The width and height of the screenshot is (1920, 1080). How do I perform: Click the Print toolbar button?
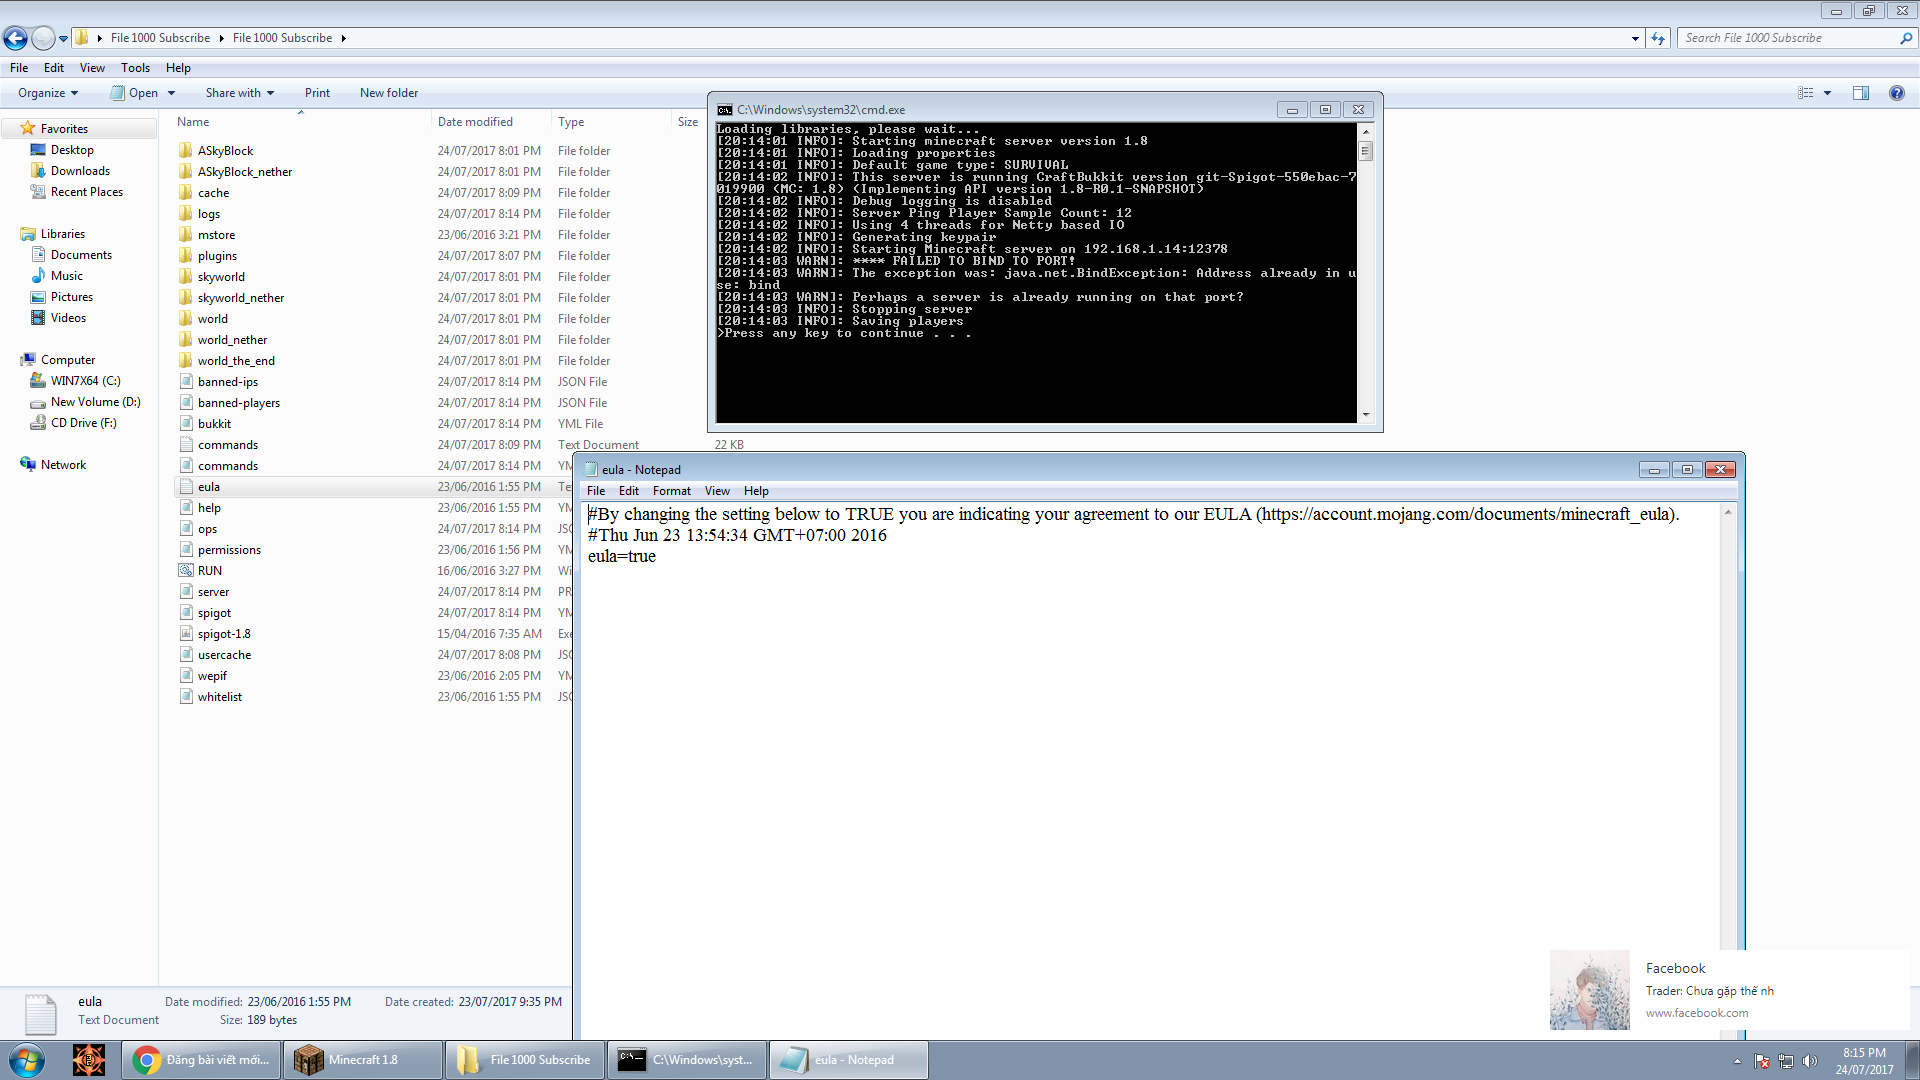coord(317,93)
